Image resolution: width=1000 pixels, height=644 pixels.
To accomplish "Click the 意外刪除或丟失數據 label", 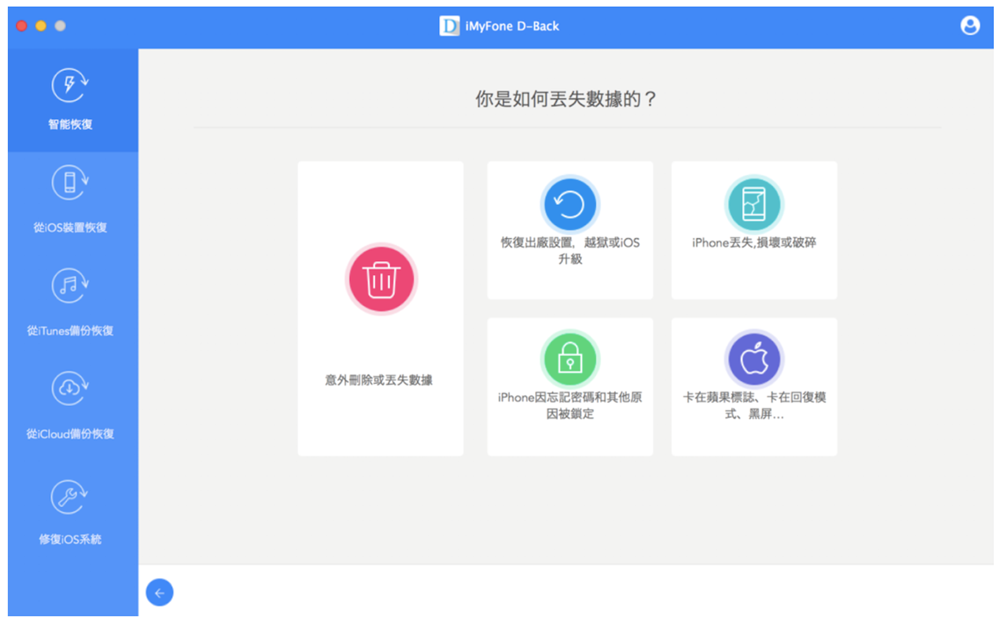I will [x=380, y=380].
